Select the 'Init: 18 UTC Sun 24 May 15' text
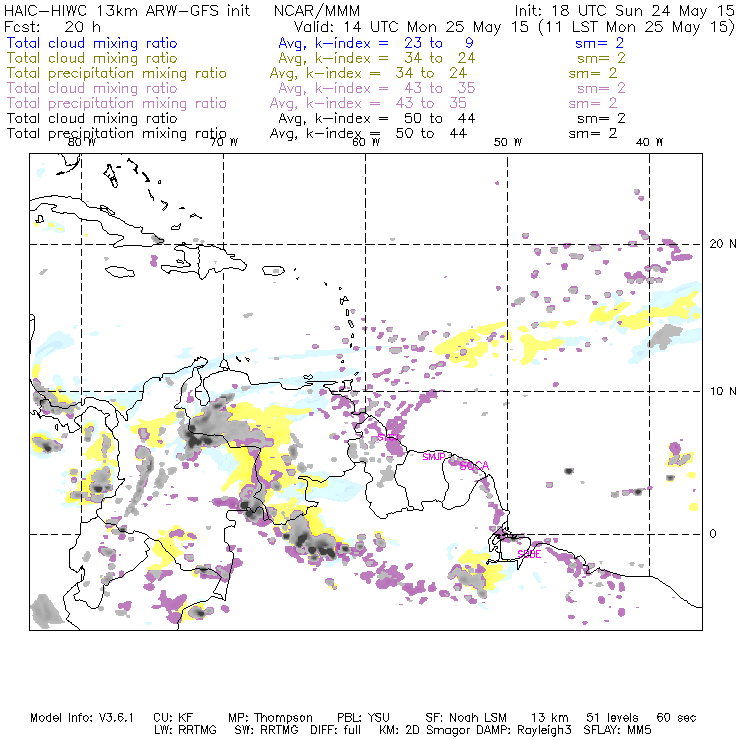This screenshot has height=740, width=740. pyautogui.click(x=624, y=10)
